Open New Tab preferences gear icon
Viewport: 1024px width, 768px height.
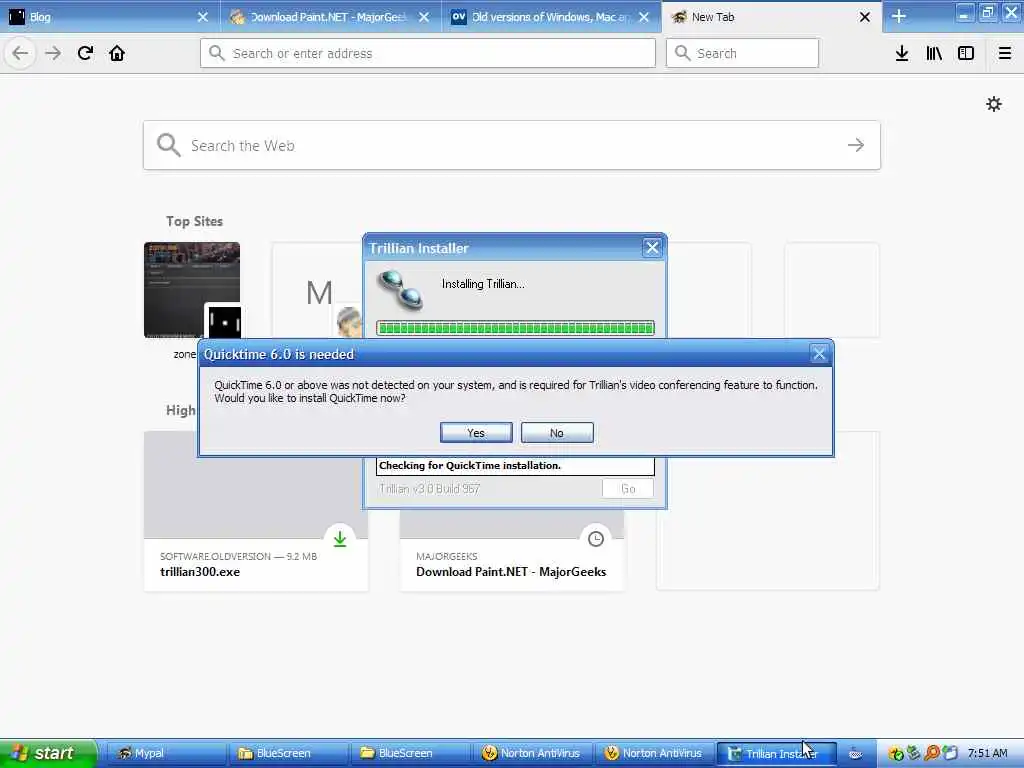click(x=994, y=104)
